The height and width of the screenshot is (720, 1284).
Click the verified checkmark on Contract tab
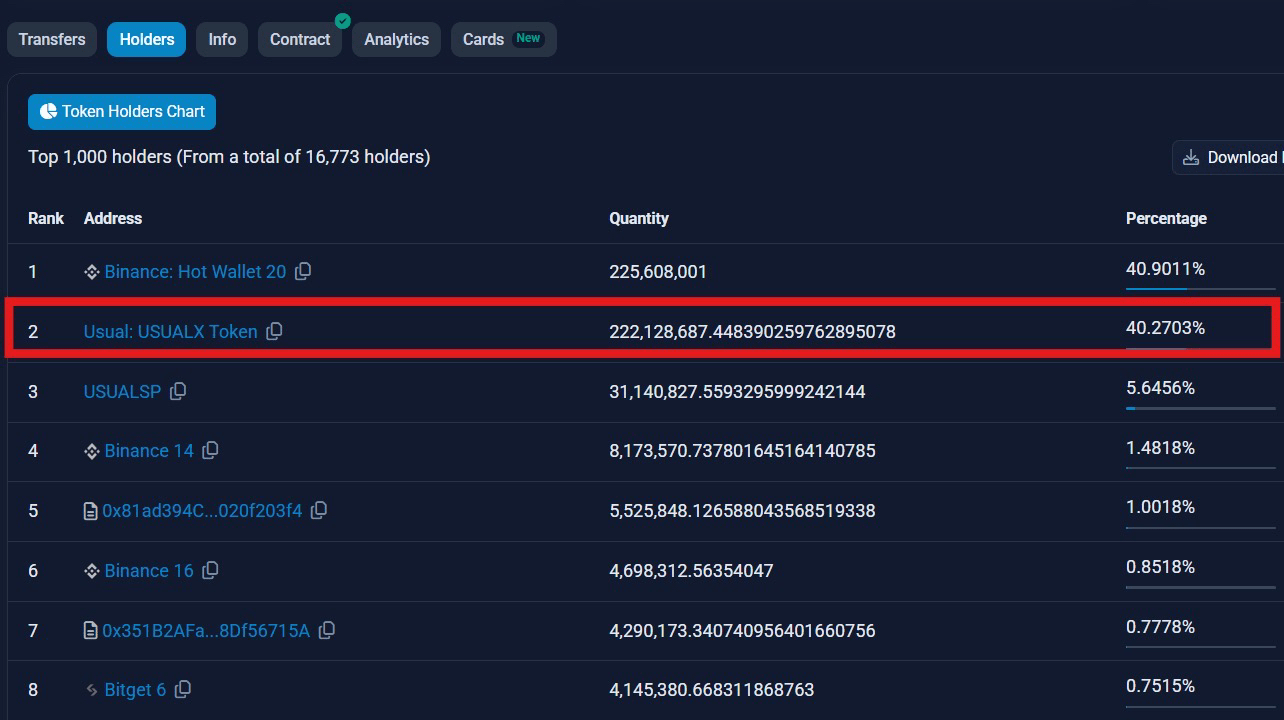coord(343,21)
